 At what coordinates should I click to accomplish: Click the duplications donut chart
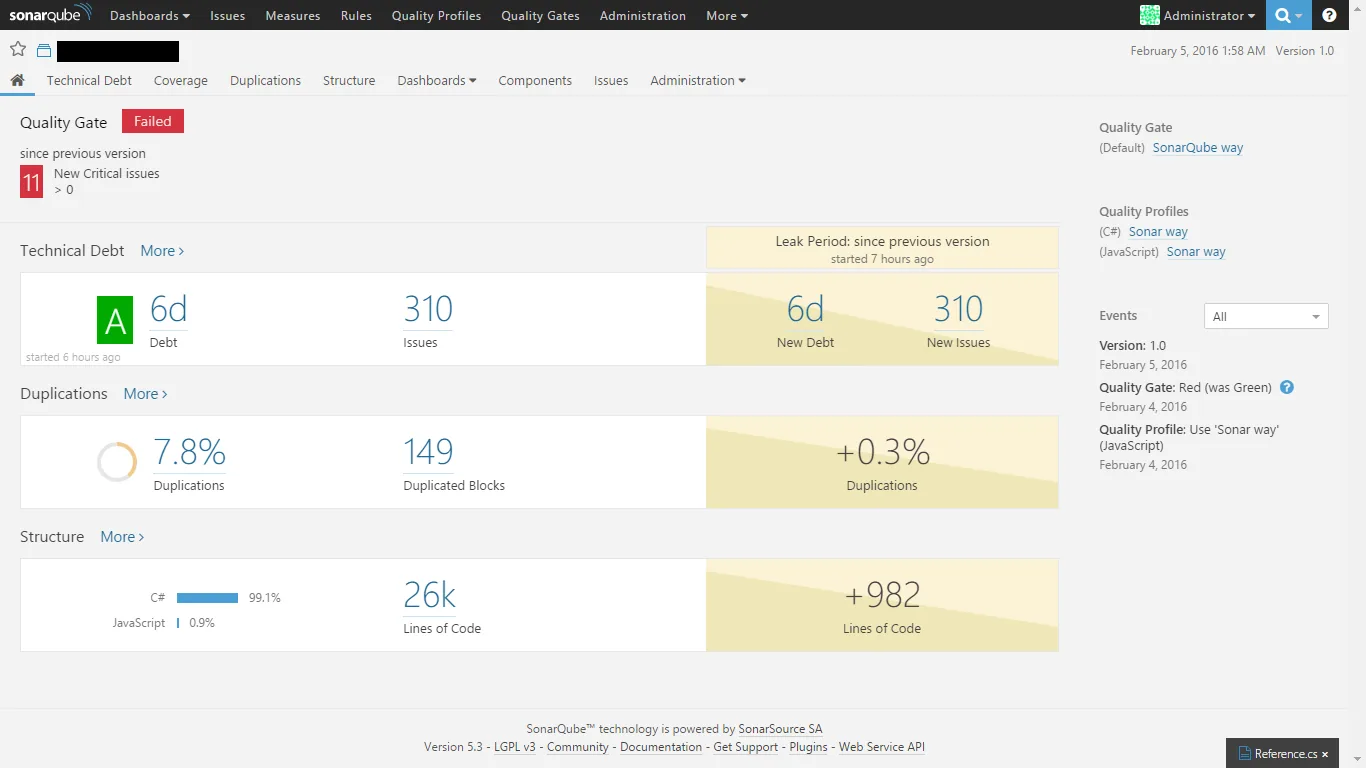(x=117, y=462)
